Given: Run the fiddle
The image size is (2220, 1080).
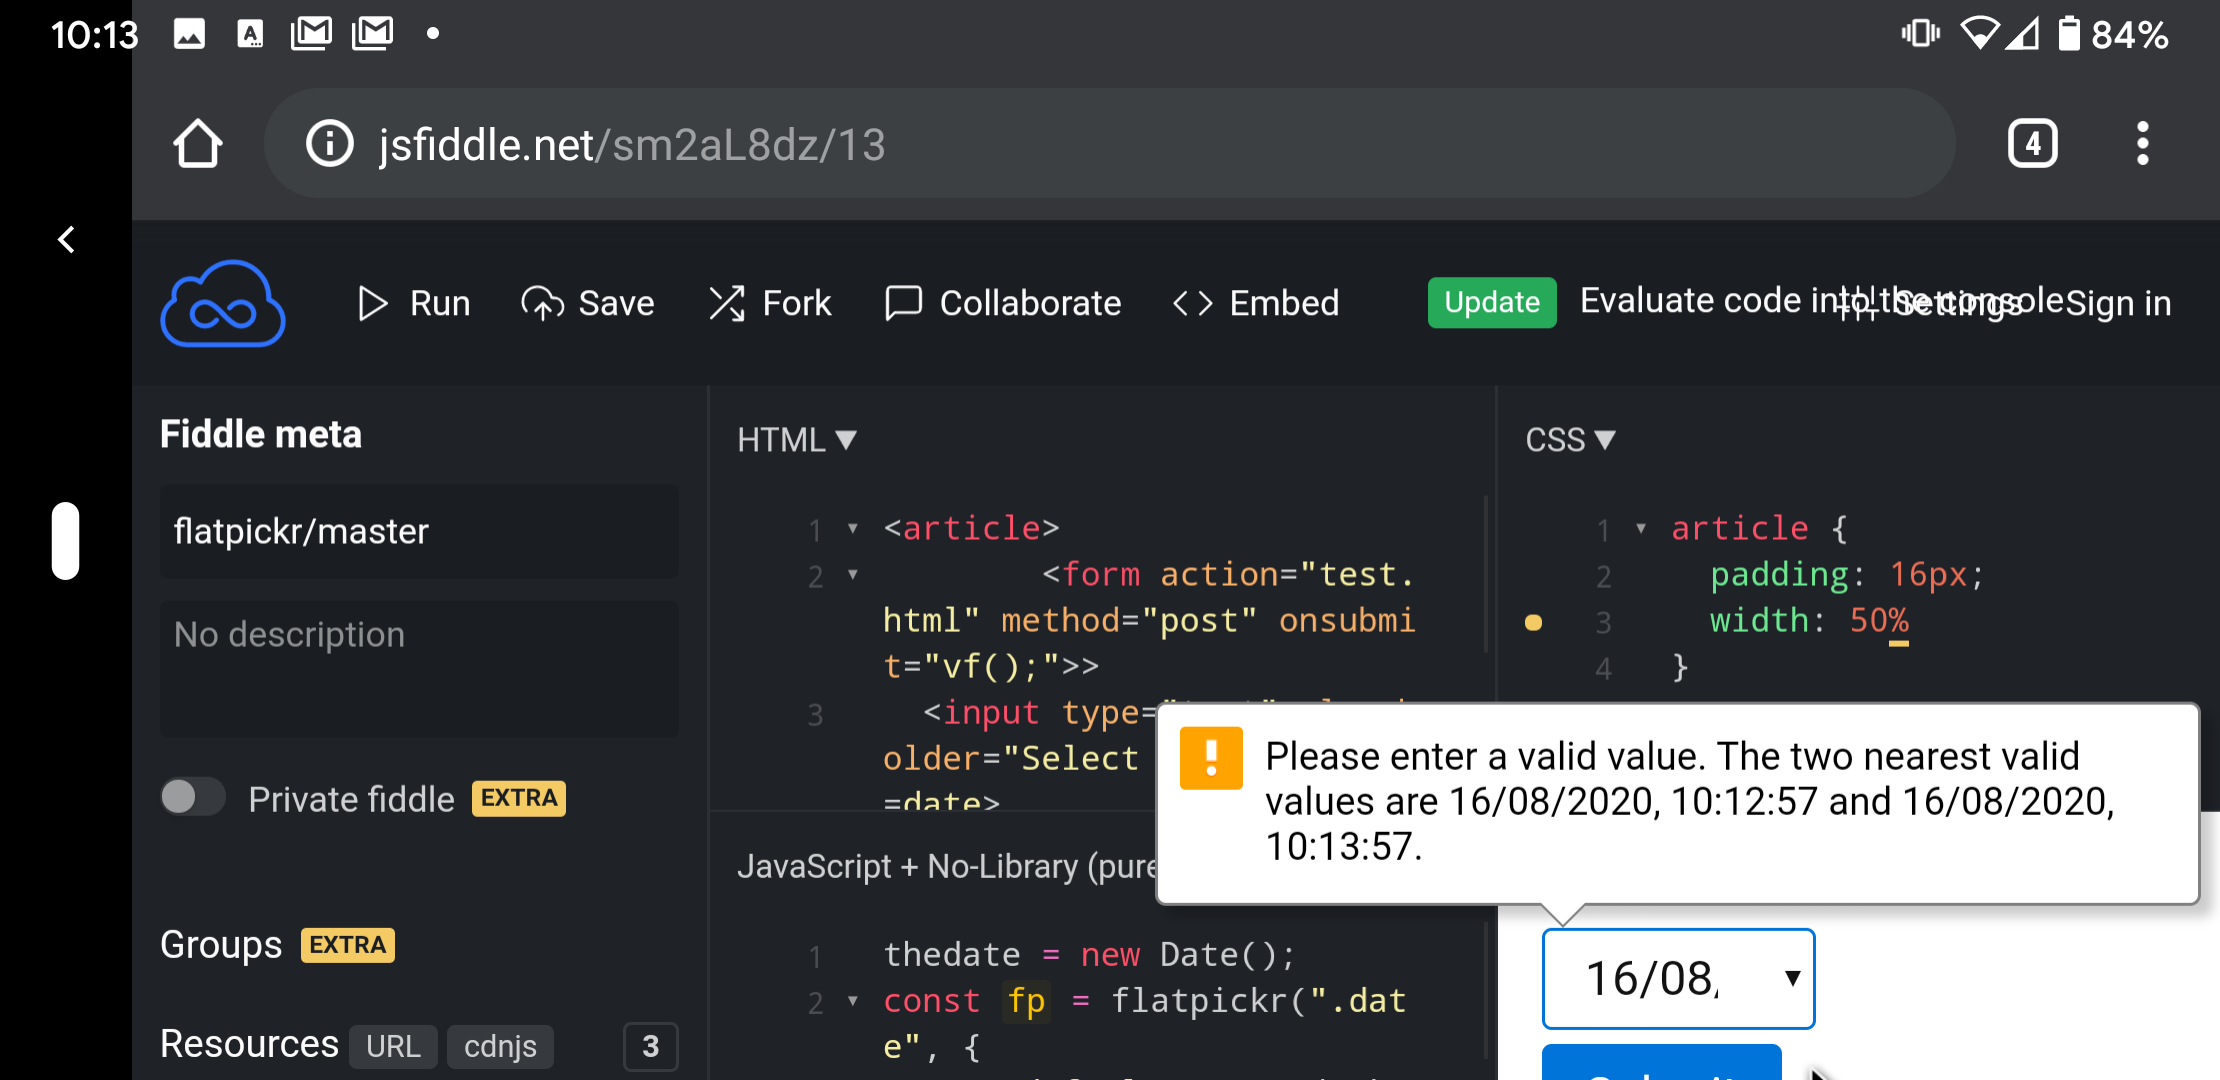Looking at the screenshot, I should pos(413,303).
